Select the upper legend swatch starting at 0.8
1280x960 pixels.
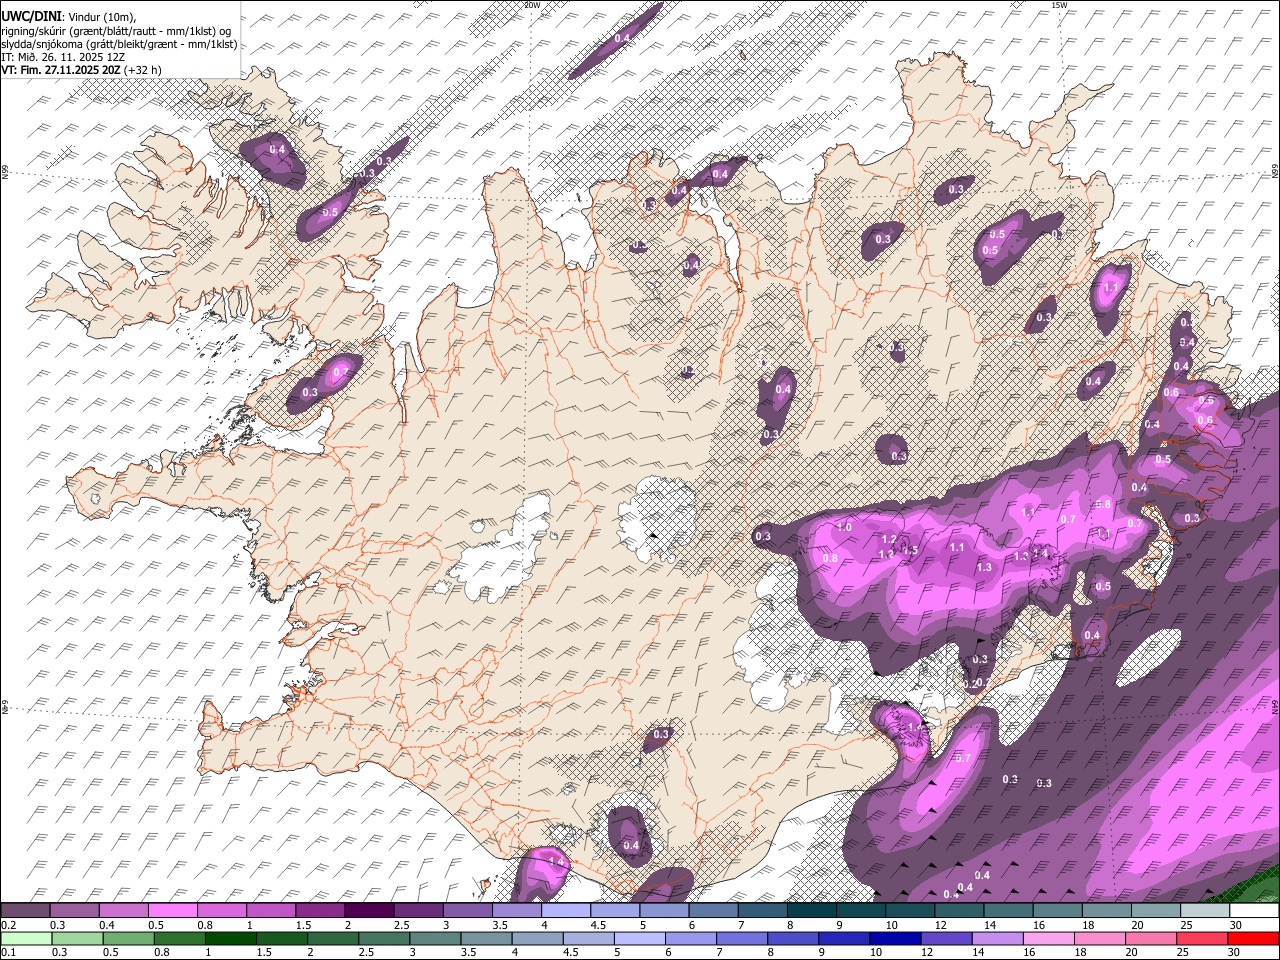pyautogui.click(x=222, y=911)
